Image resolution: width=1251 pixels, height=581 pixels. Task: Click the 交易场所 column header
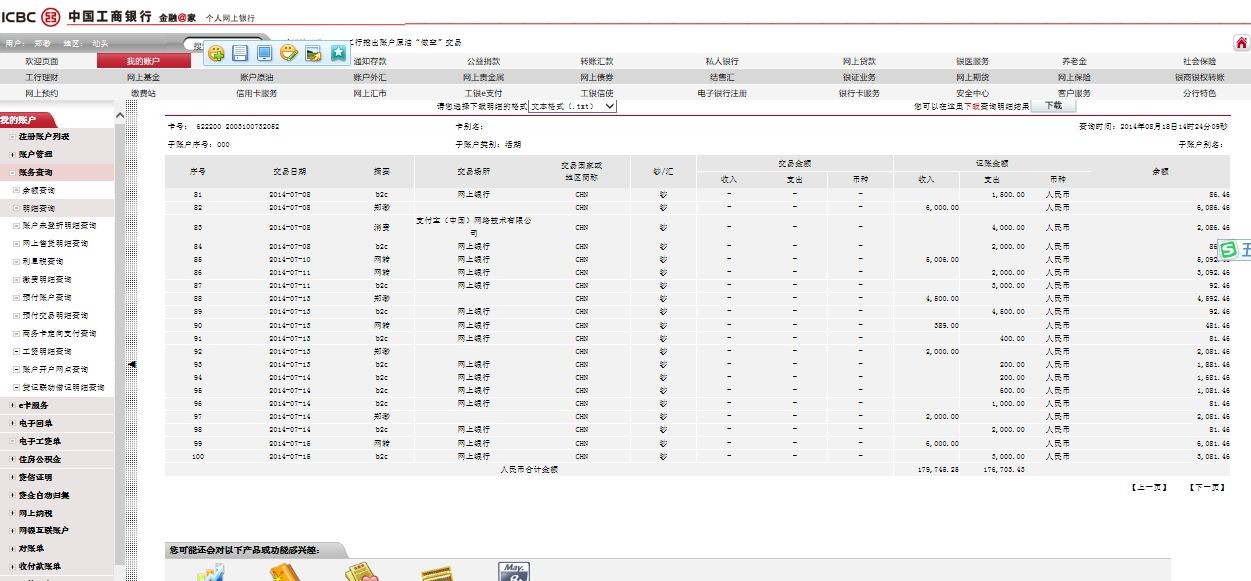click(x=474, y=172)
